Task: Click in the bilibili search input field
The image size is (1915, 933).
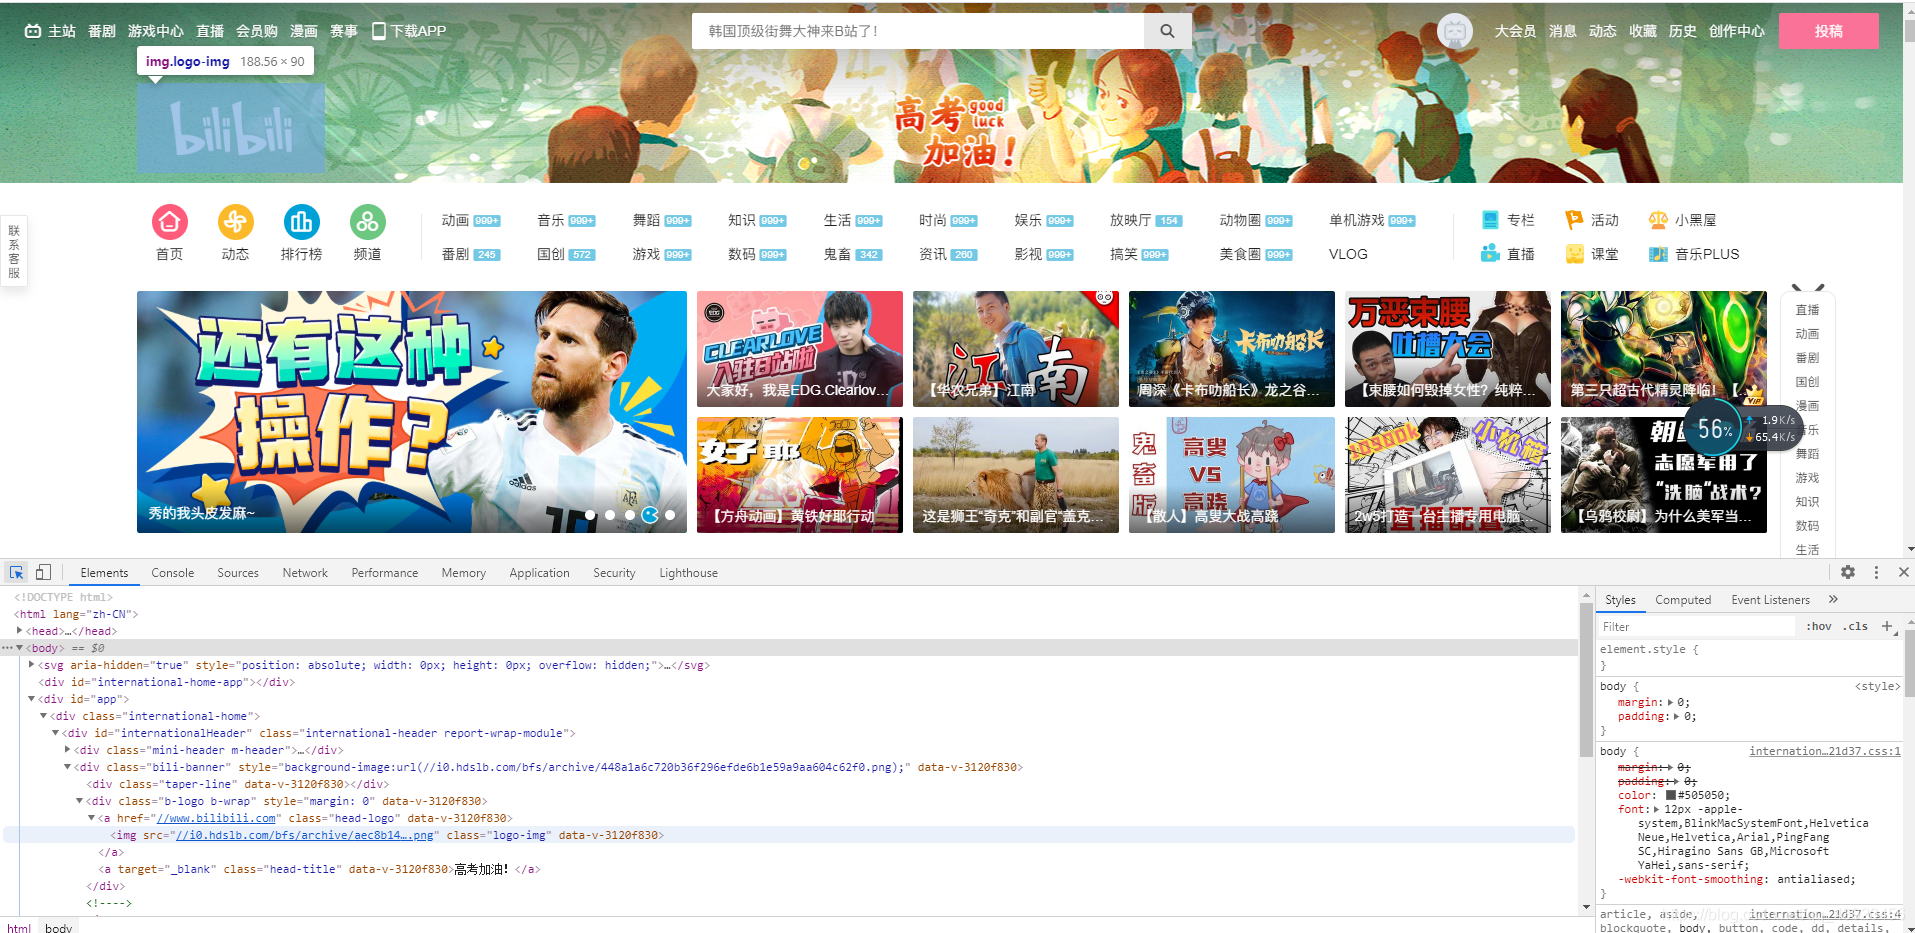Action: pos(918,31)
